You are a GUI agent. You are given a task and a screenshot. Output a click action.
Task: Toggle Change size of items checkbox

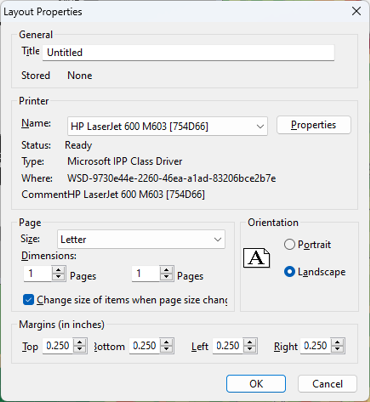(x=29, y=300)
